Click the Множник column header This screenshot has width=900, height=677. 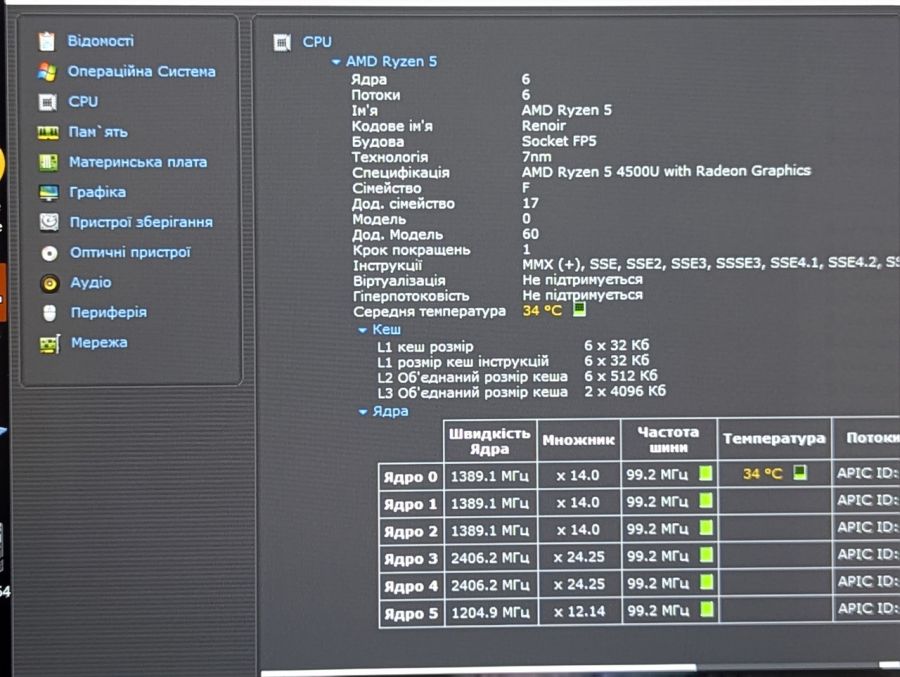pyautogui.click(x=579, y=440)
